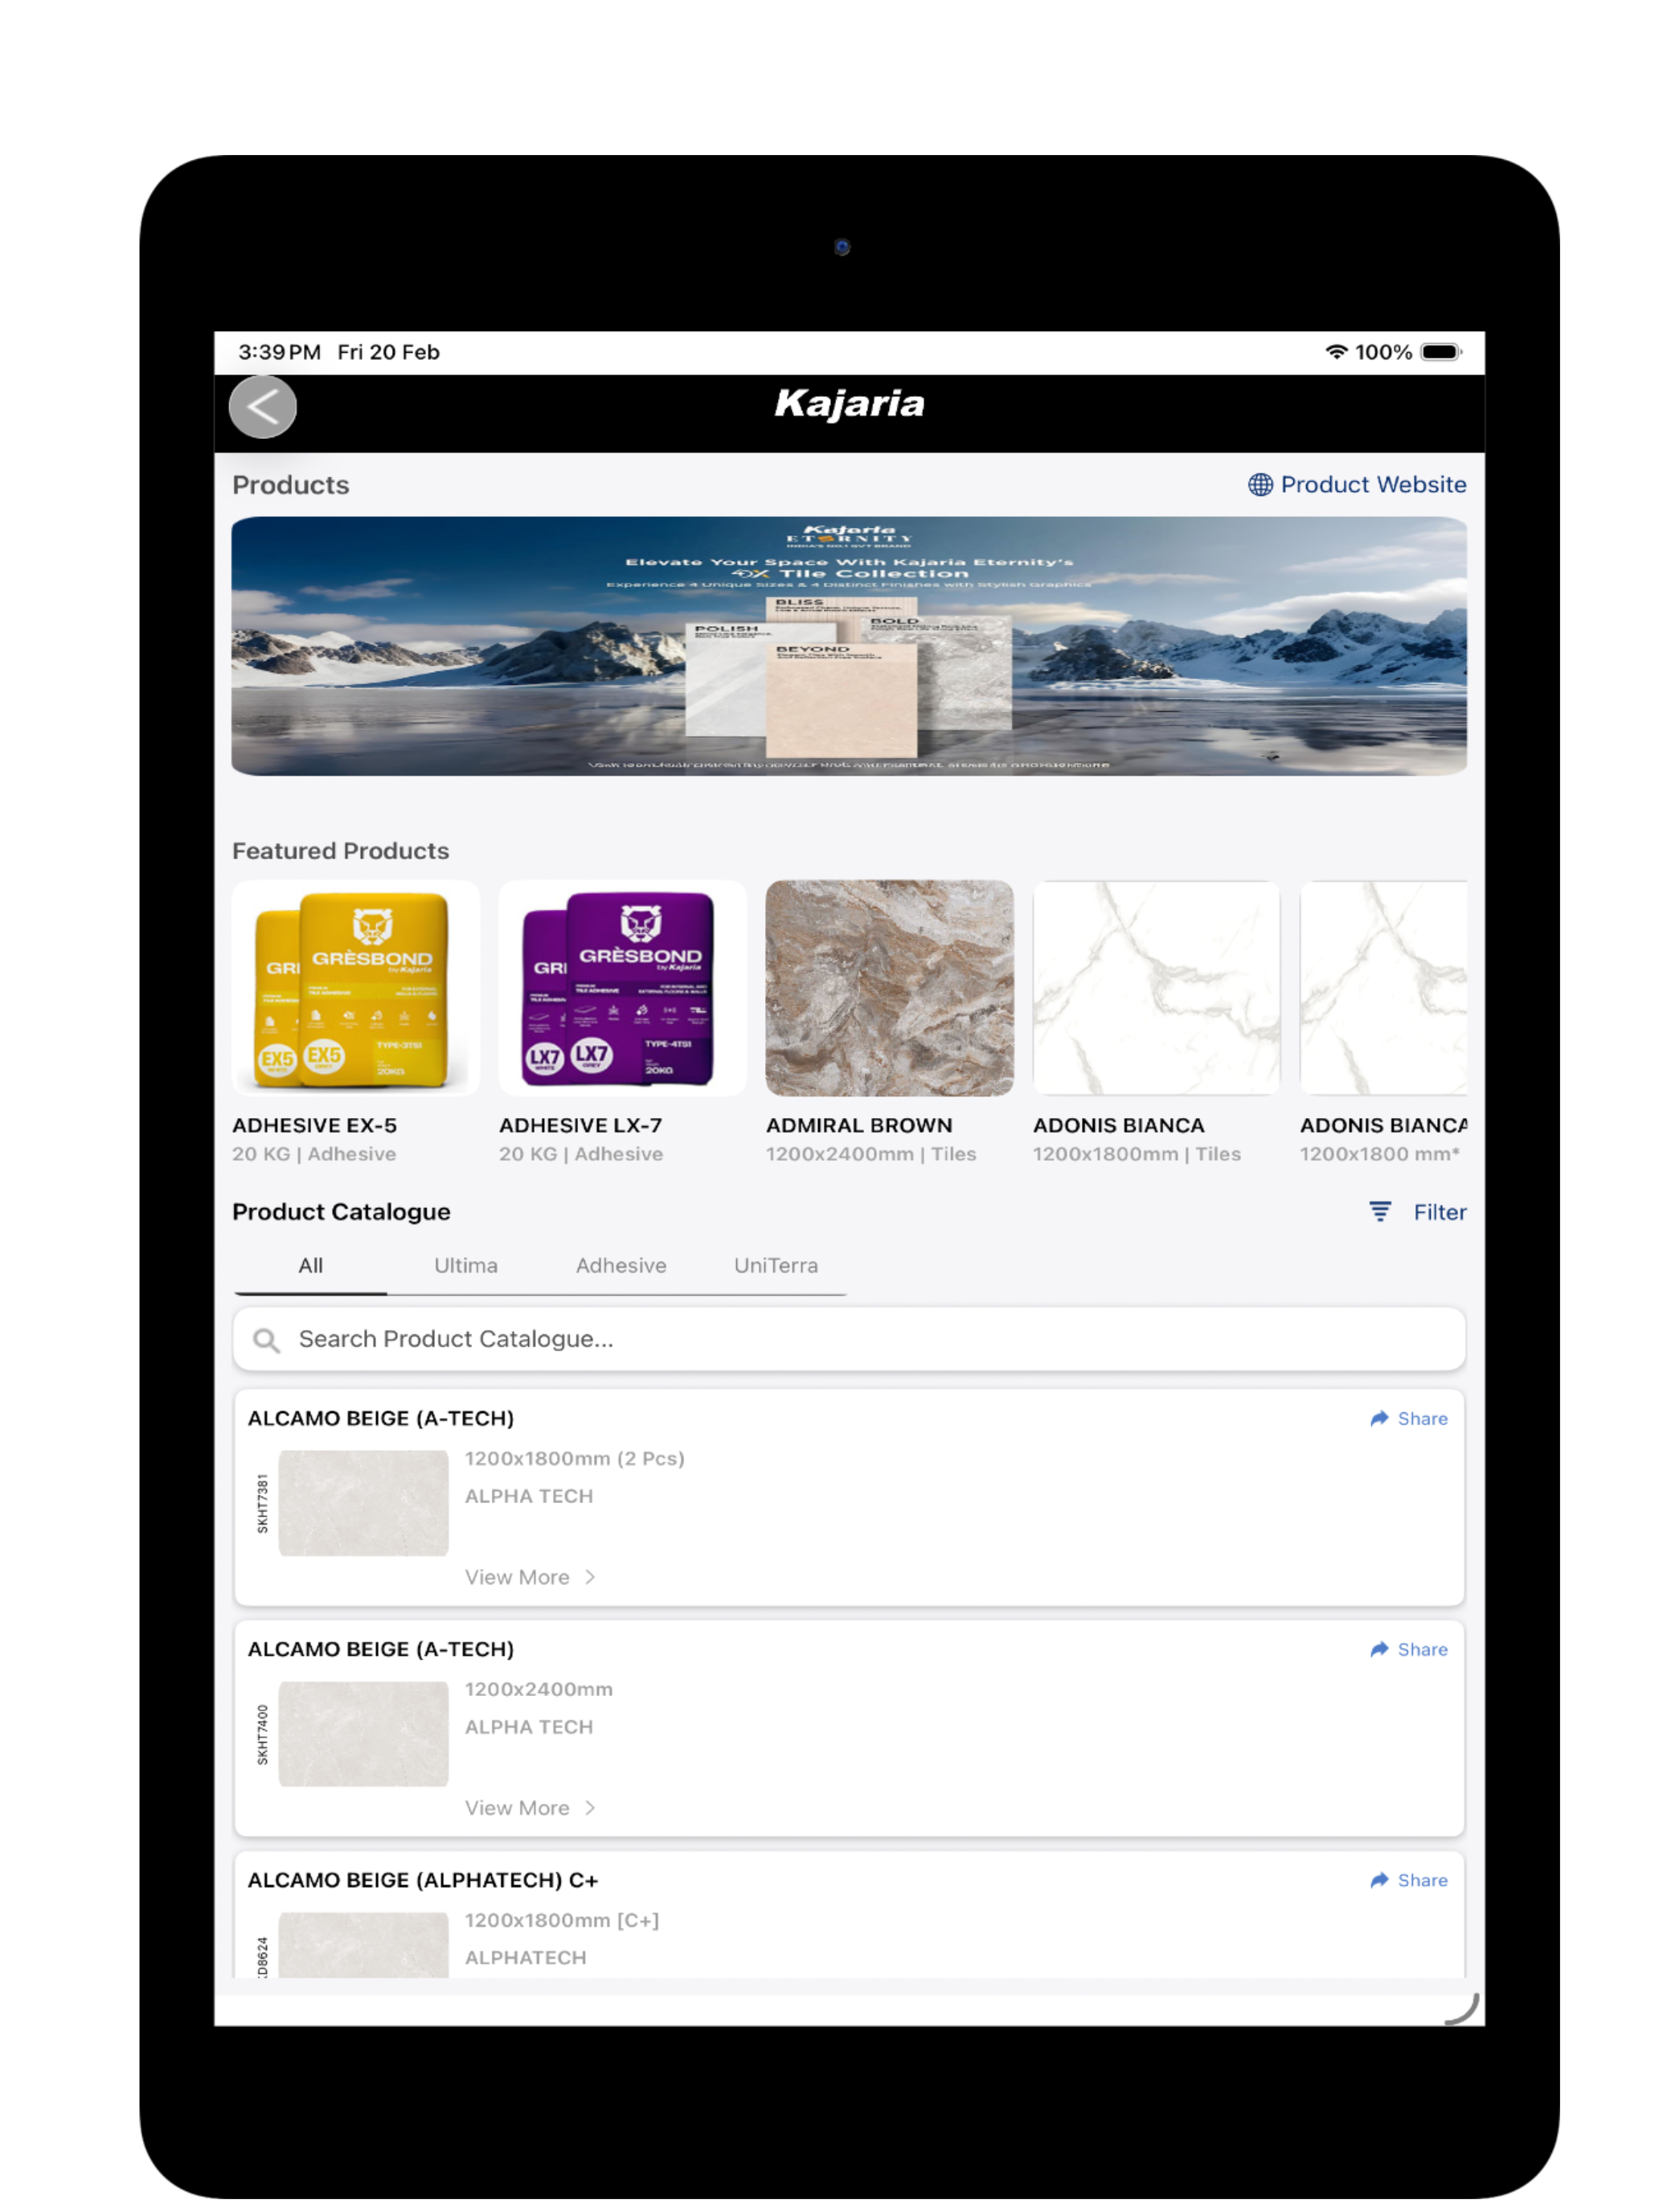Open the Filter options for Product Catalogue

coord(1417,1212)
